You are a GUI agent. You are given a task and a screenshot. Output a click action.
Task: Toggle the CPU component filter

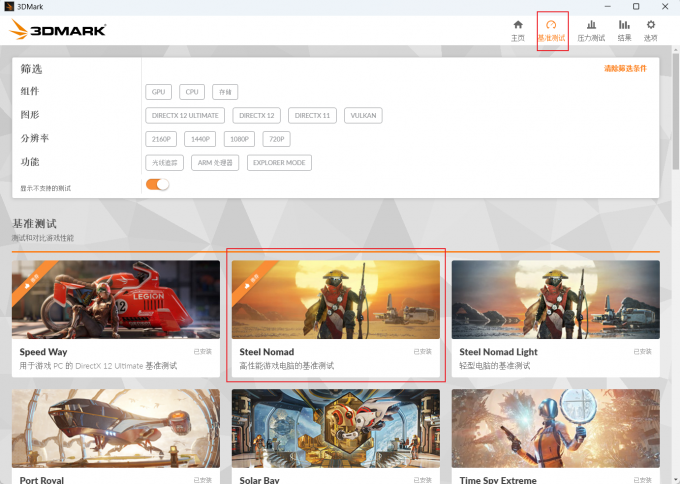point(192,92)
